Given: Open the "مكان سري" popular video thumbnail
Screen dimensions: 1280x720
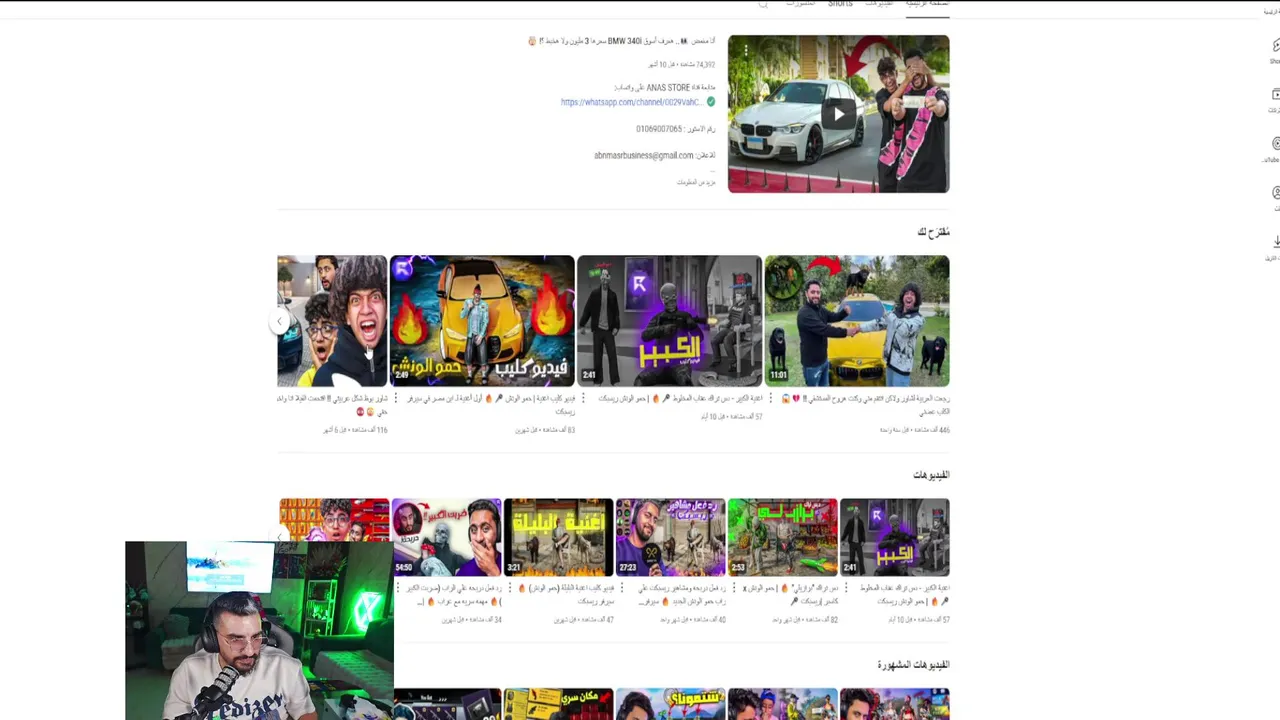Looking at the screenshot, I should (x=558, y=704).
